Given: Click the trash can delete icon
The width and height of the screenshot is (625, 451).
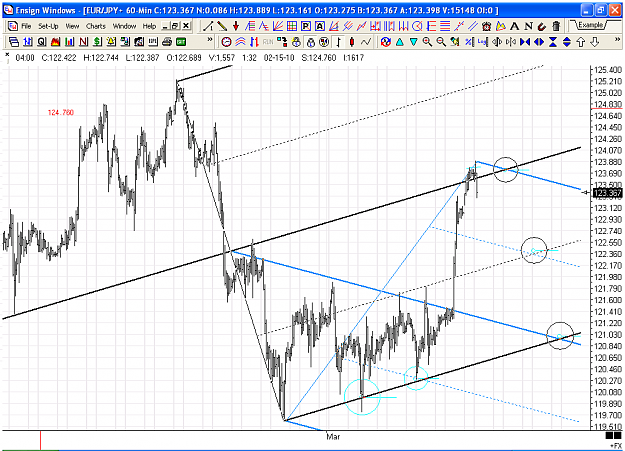Looking at the screenshot, I should [x=556, y=26].
